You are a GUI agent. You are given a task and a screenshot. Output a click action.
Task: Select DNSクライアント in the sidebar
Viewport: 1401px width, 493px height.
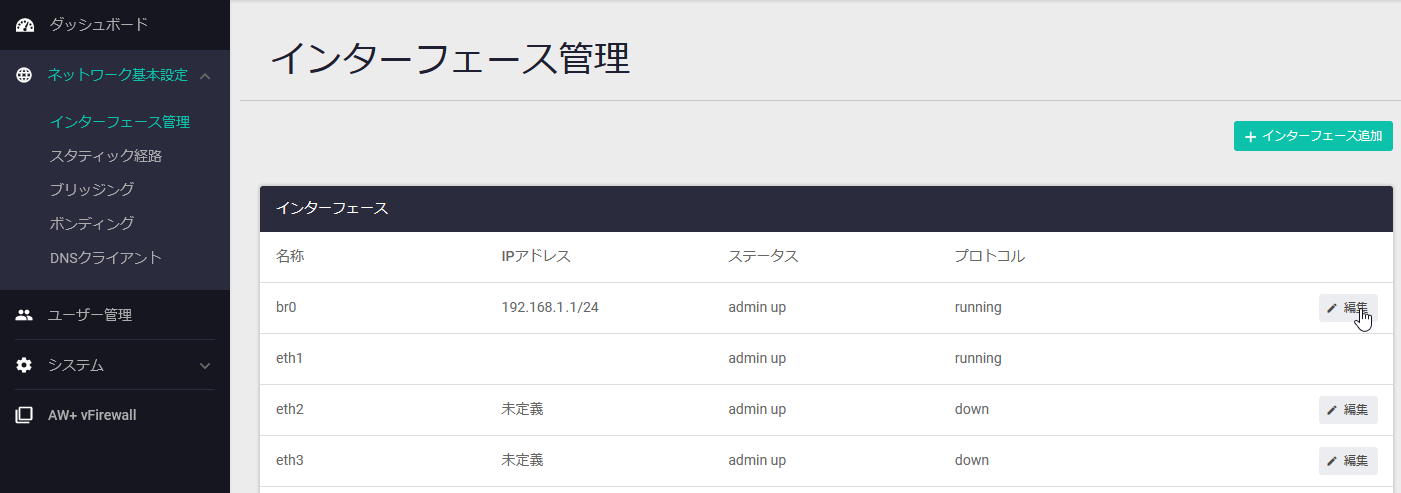[106, 257]
